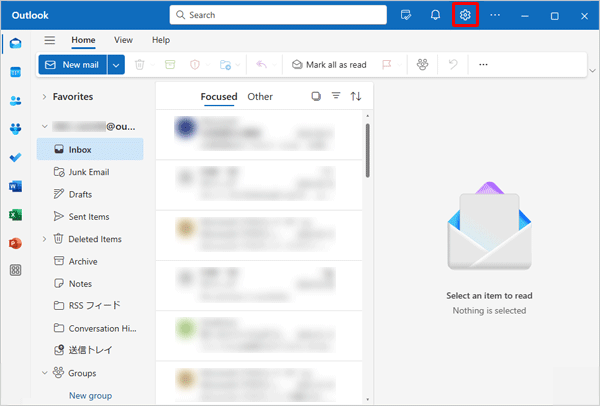Open People in left app rail
This screenshot has width=600, height=406.
(15, 101)
